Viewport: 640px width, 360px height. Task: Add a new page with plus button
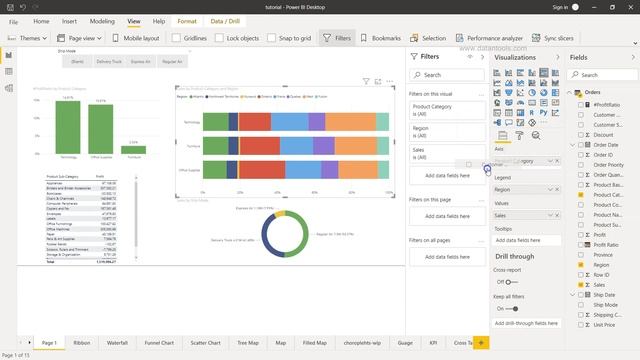481,343
